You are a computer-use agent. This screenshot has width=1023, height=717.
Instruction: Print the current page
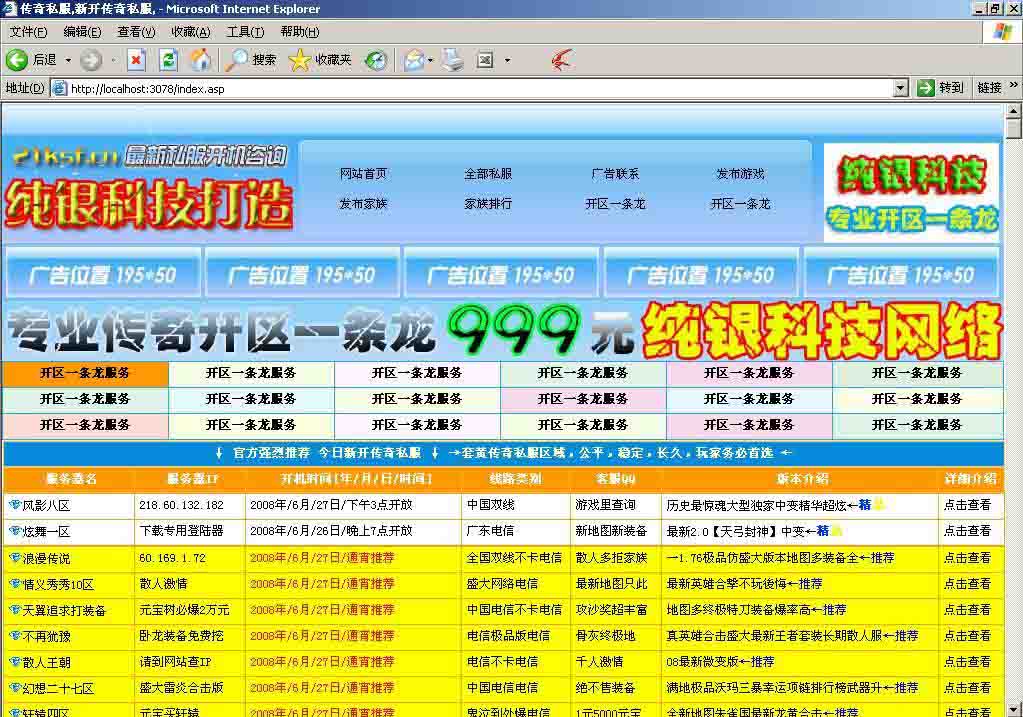tap(452, 60)
